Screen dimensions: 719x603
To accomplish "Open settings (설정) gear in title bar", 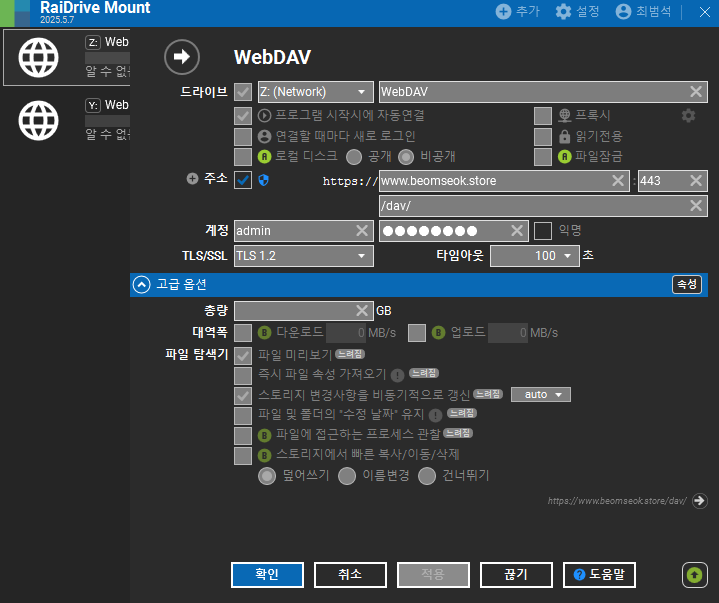I will (563, 11).
